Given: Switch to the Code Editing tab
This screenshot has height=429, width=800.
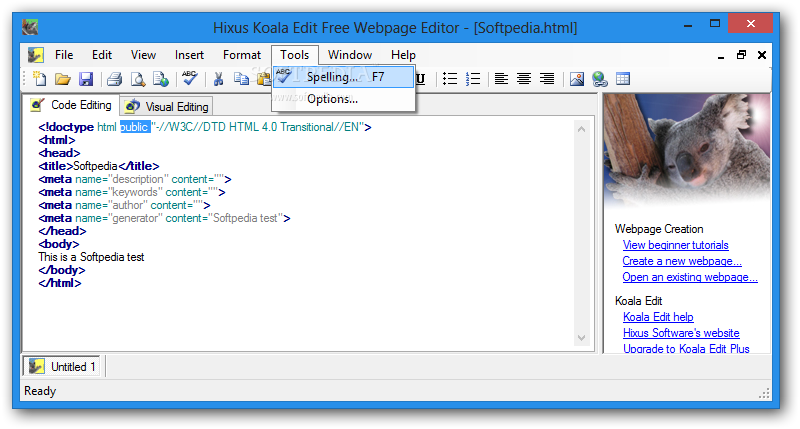Looking at the screenshot, I should coord(71,105).
